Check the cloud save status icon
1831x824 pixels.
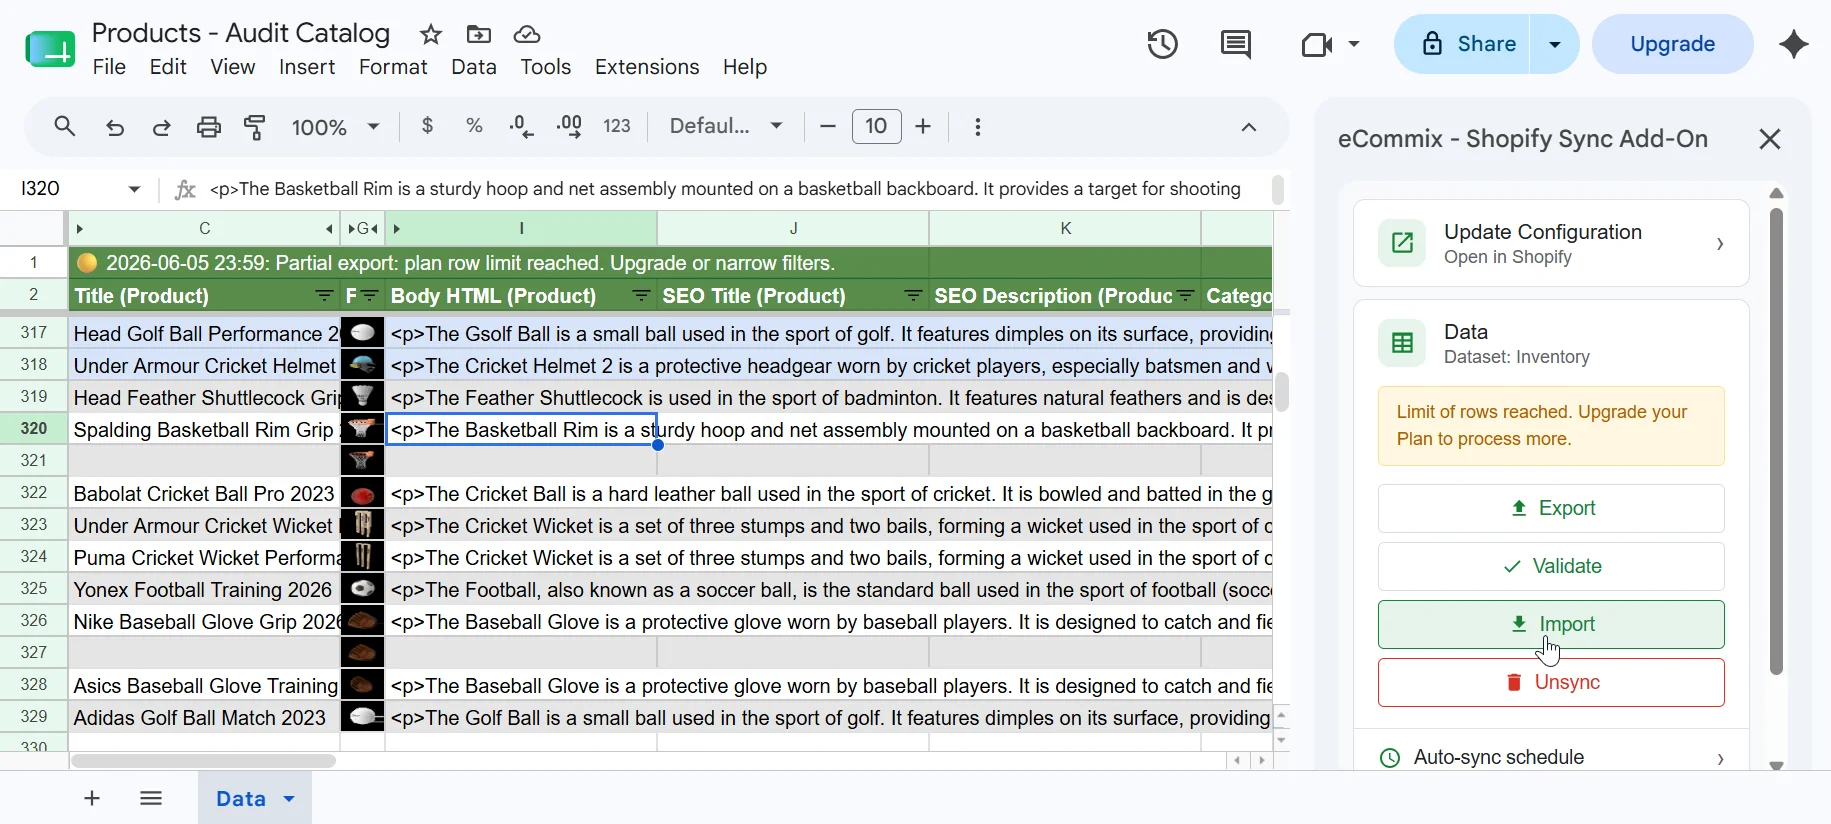(527, 35)
